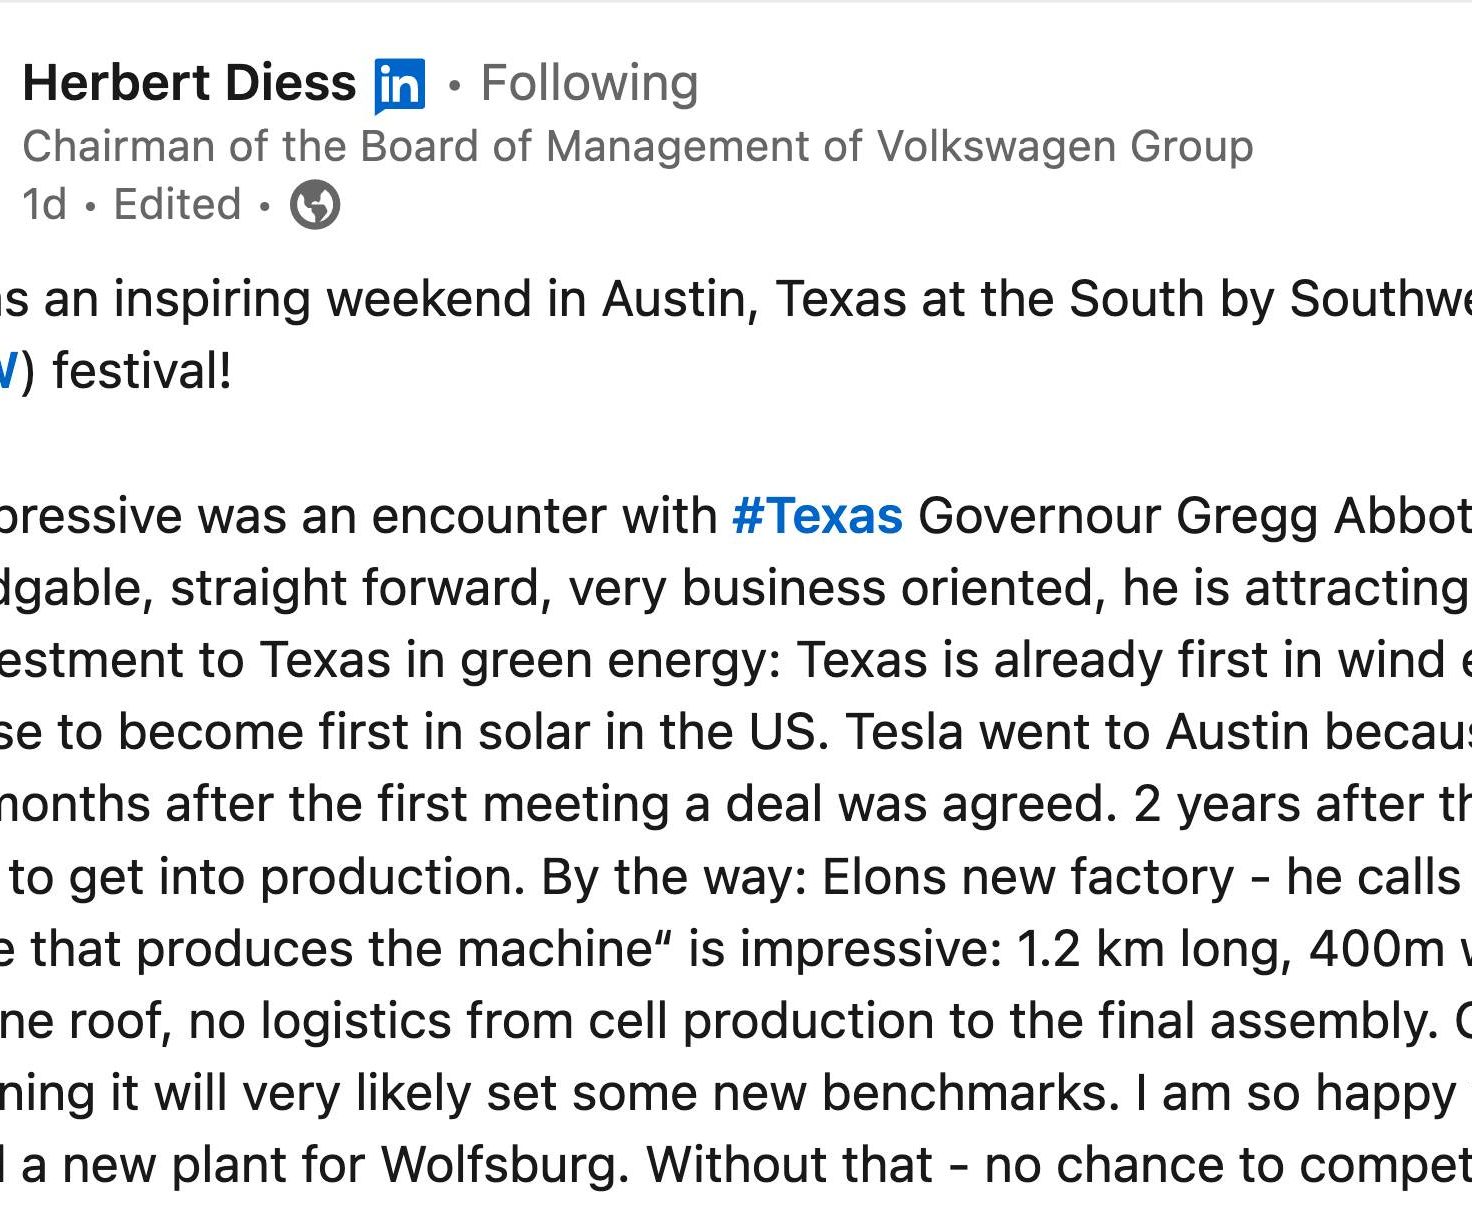Click the partial blue SXSW hashtag before festival
The image size is (1472, 1207).
pyautogui.click(x=8, y=371)
